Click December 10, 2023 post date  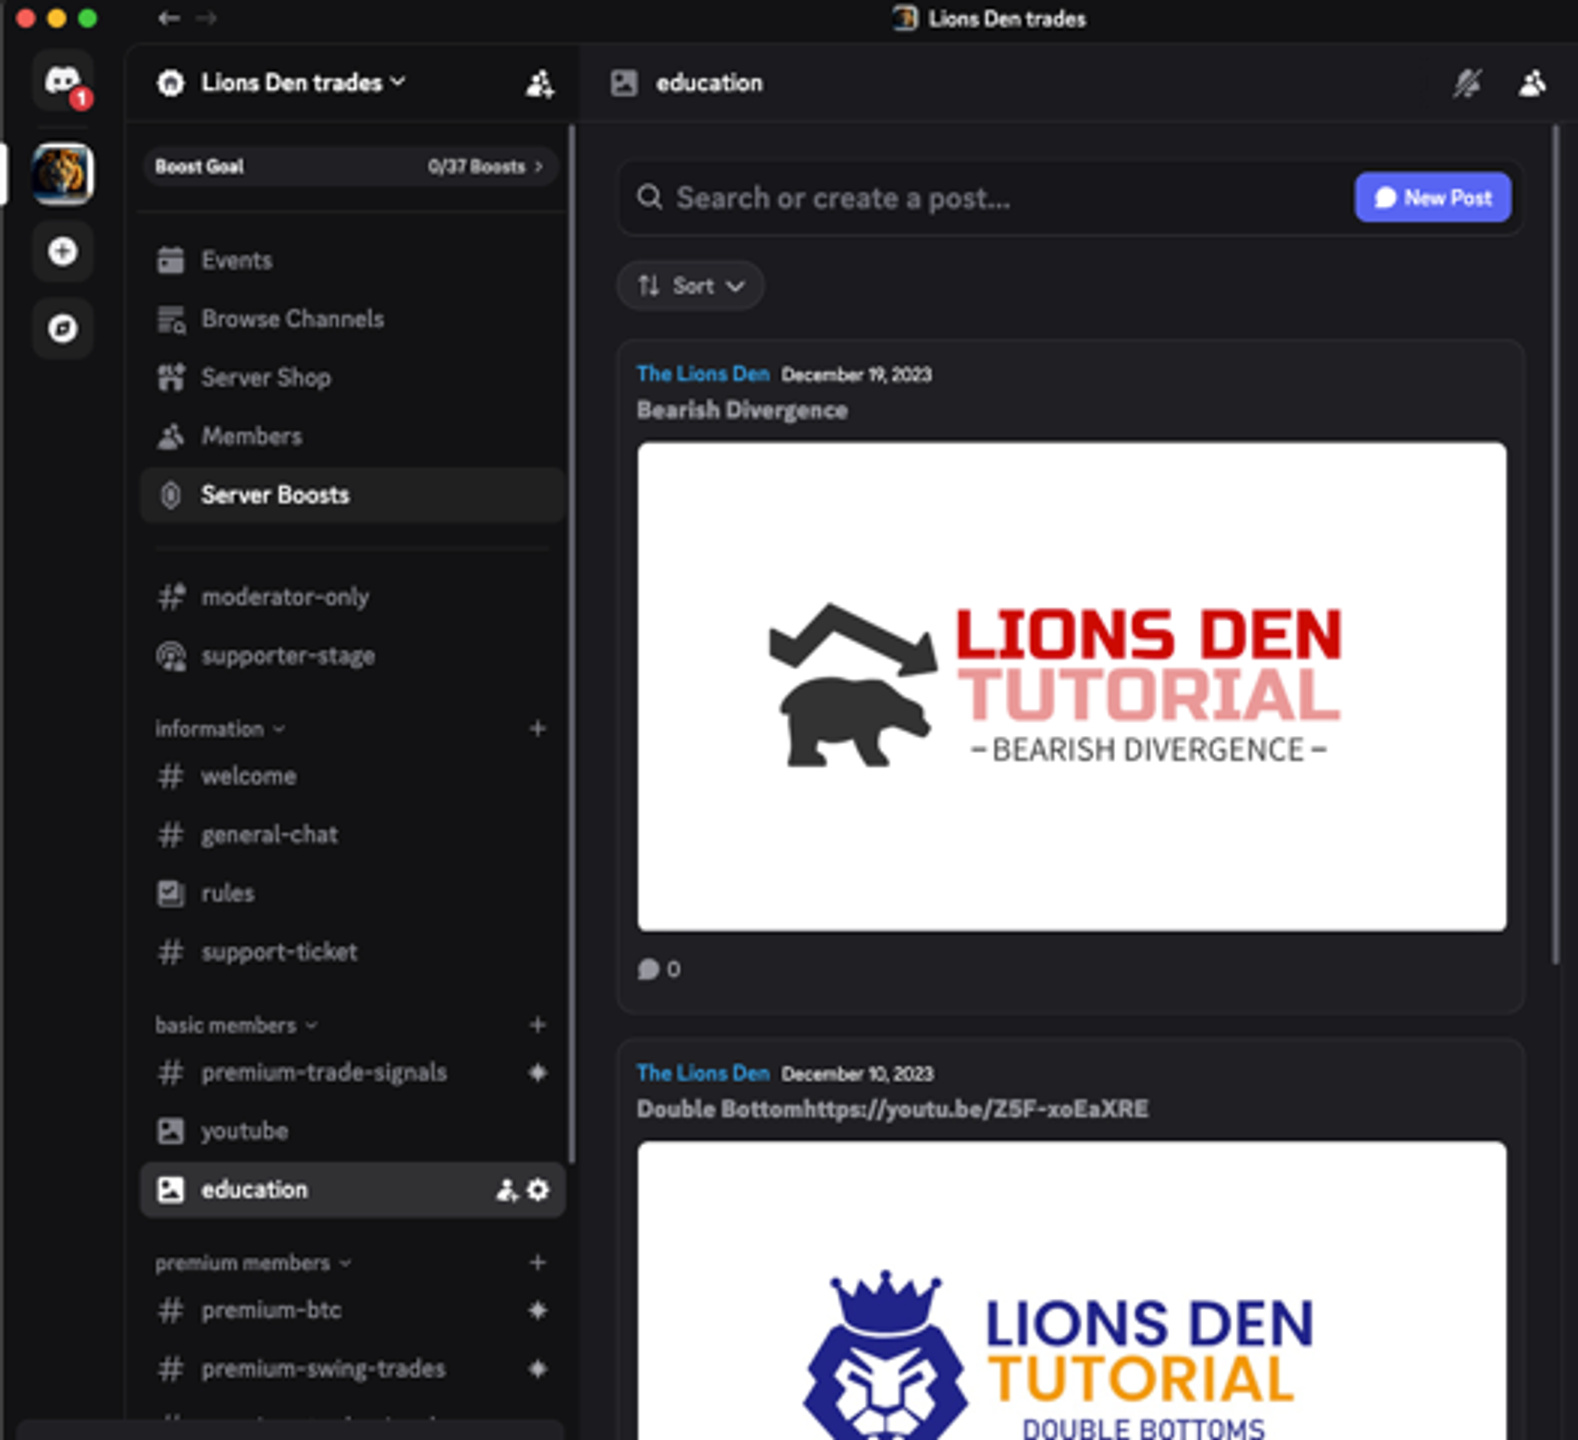[857, 1074]
